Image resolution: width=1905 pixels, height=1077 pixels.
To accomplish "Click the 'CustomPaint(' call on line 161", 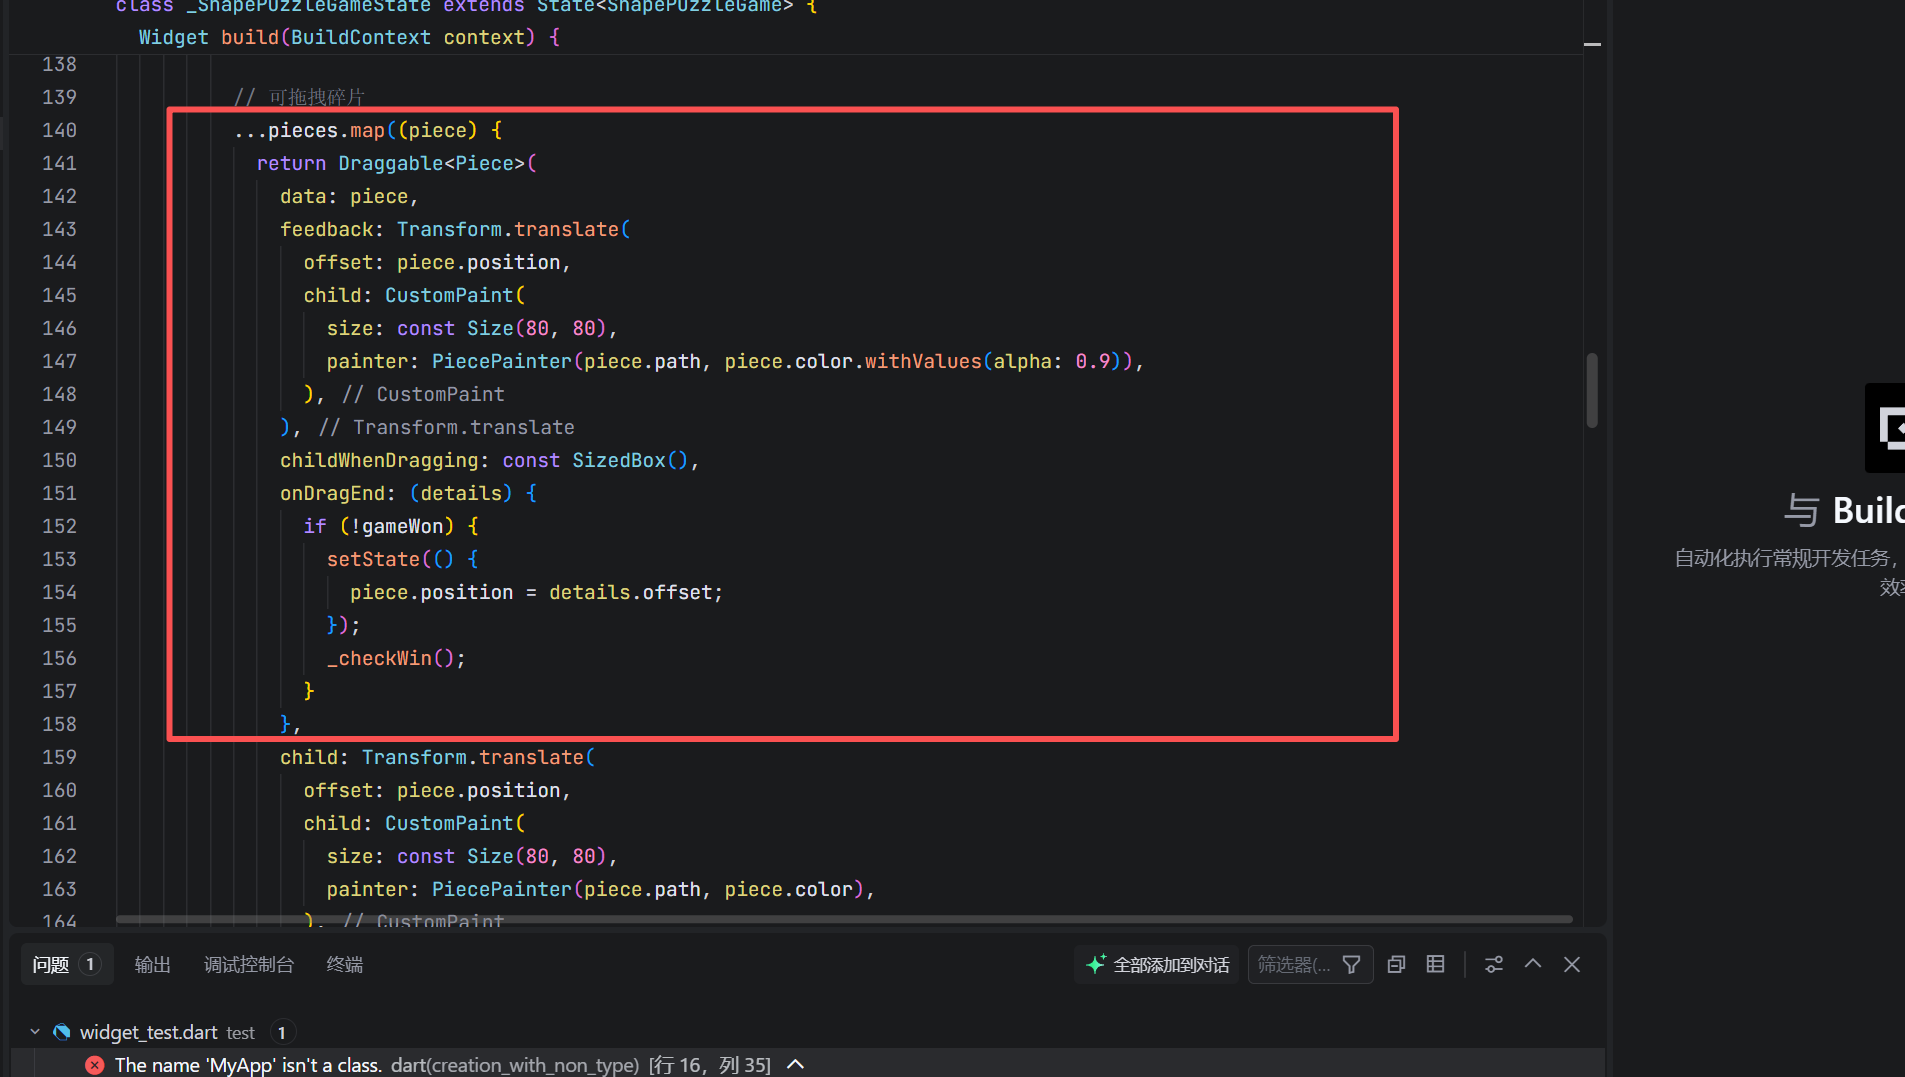I will tap(455, 823).
